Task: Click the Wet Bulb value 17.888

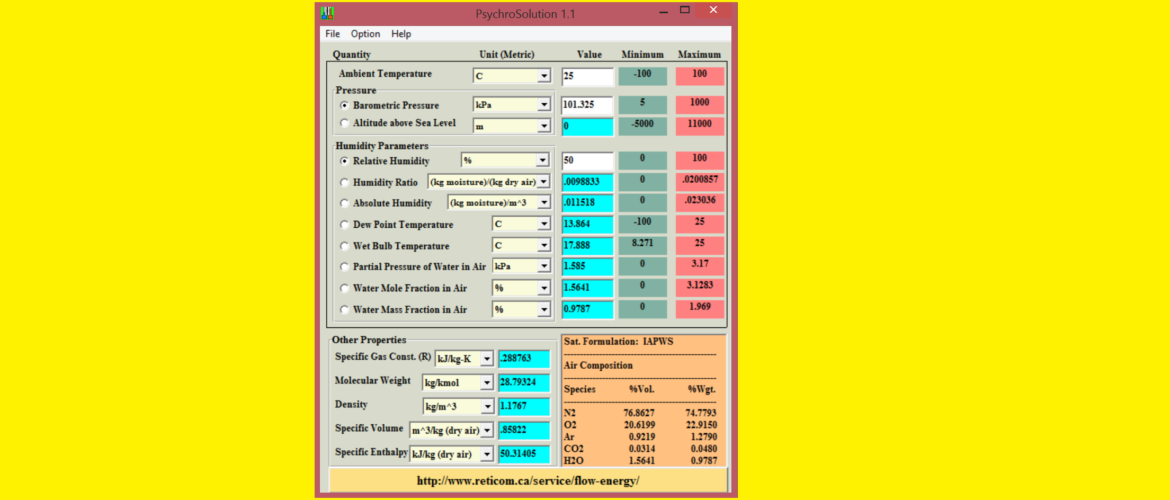Action: coord(587,246)
